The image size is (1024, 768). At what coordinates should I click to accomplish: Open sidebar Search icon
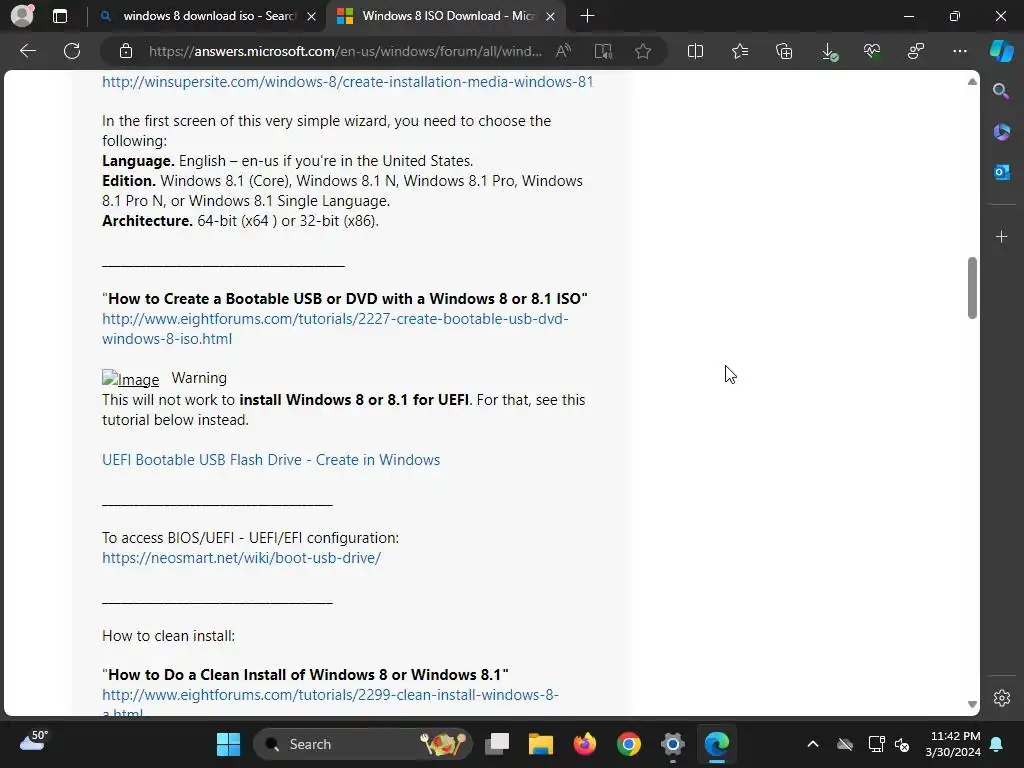[x=1001, y=91]
